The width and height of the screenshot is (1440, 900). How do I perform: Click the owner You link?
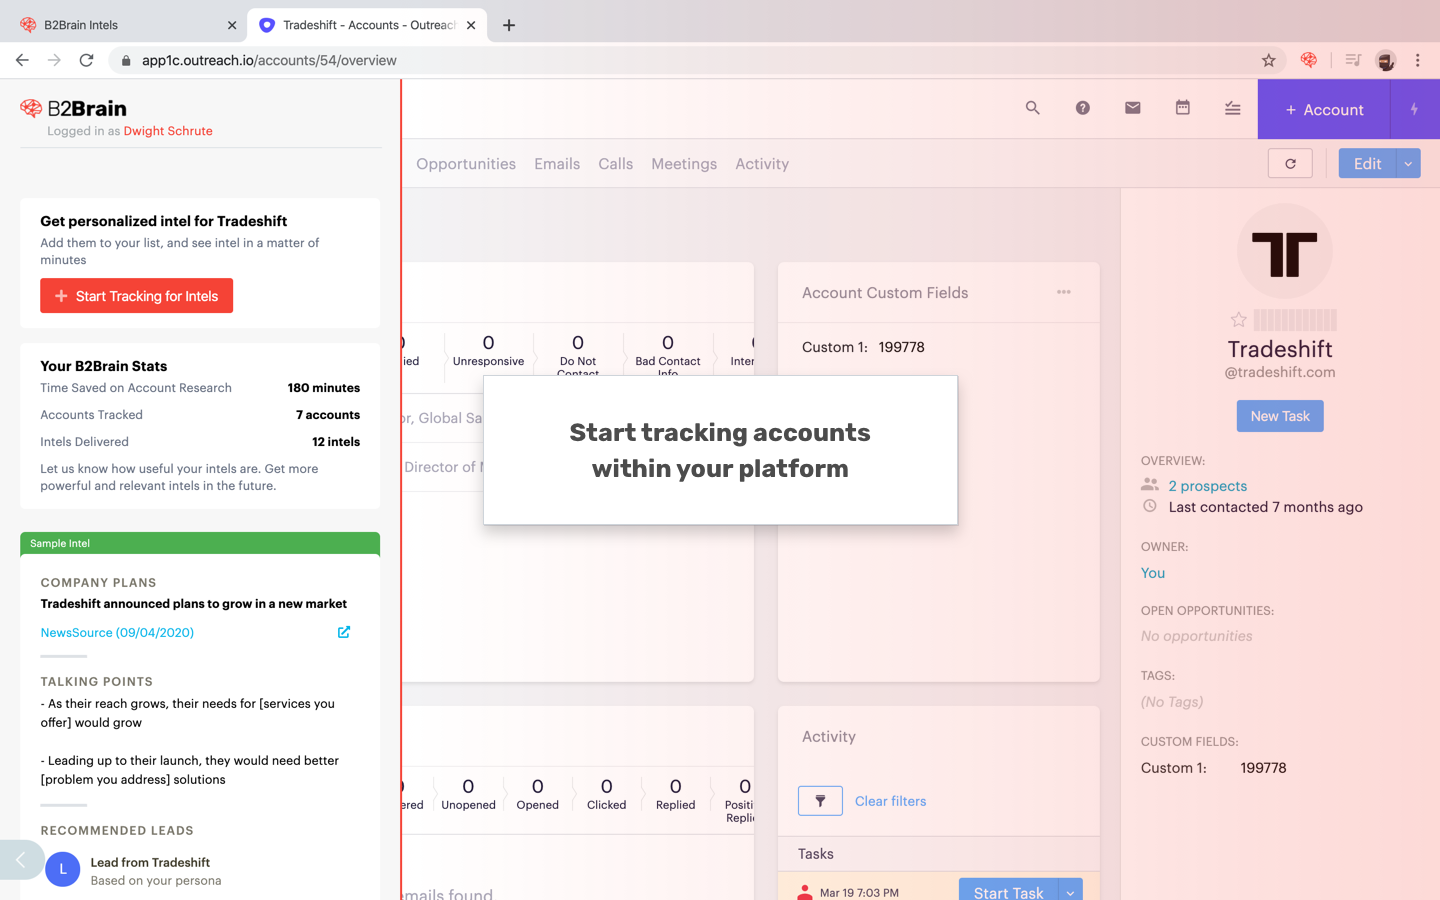pyautogui.click(x=1153, y=573)
